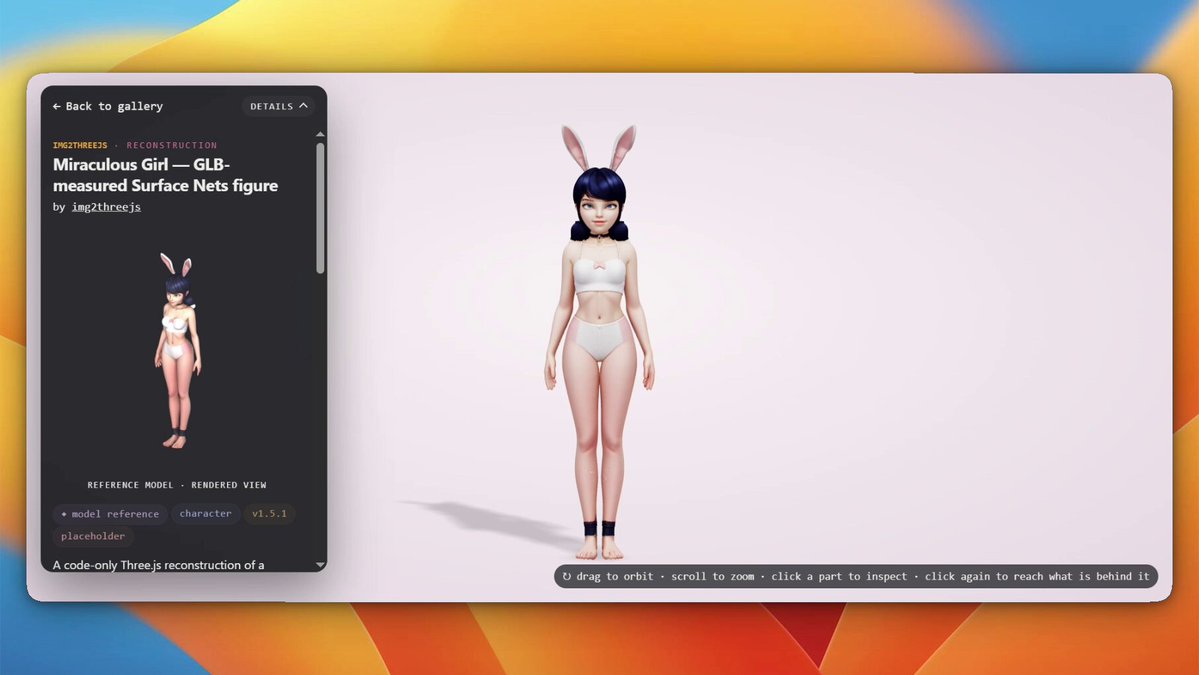Click the 'drag to orbit' hint text
The image size is (1199, 675).
pos(615,576)
